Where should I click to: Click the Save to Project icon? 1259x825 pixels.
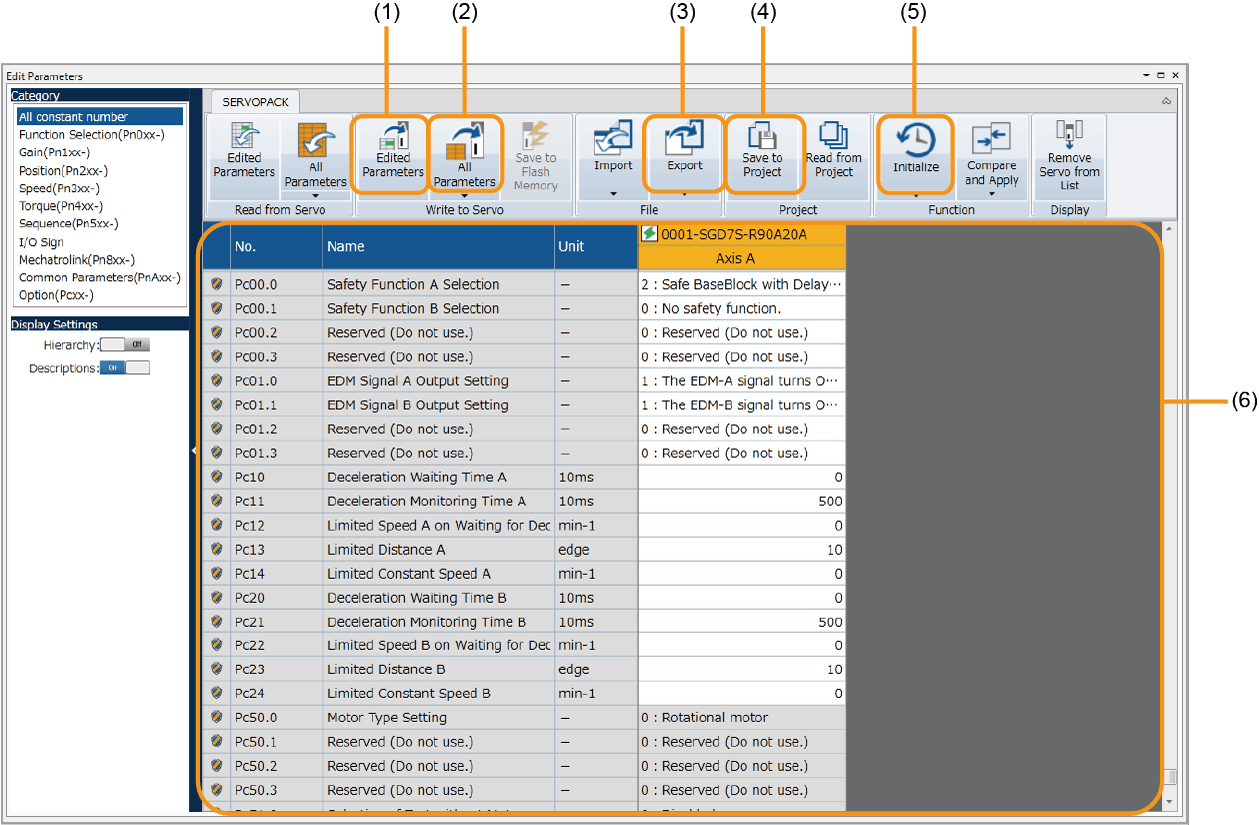pyautogui.click(x=762, y=136)
